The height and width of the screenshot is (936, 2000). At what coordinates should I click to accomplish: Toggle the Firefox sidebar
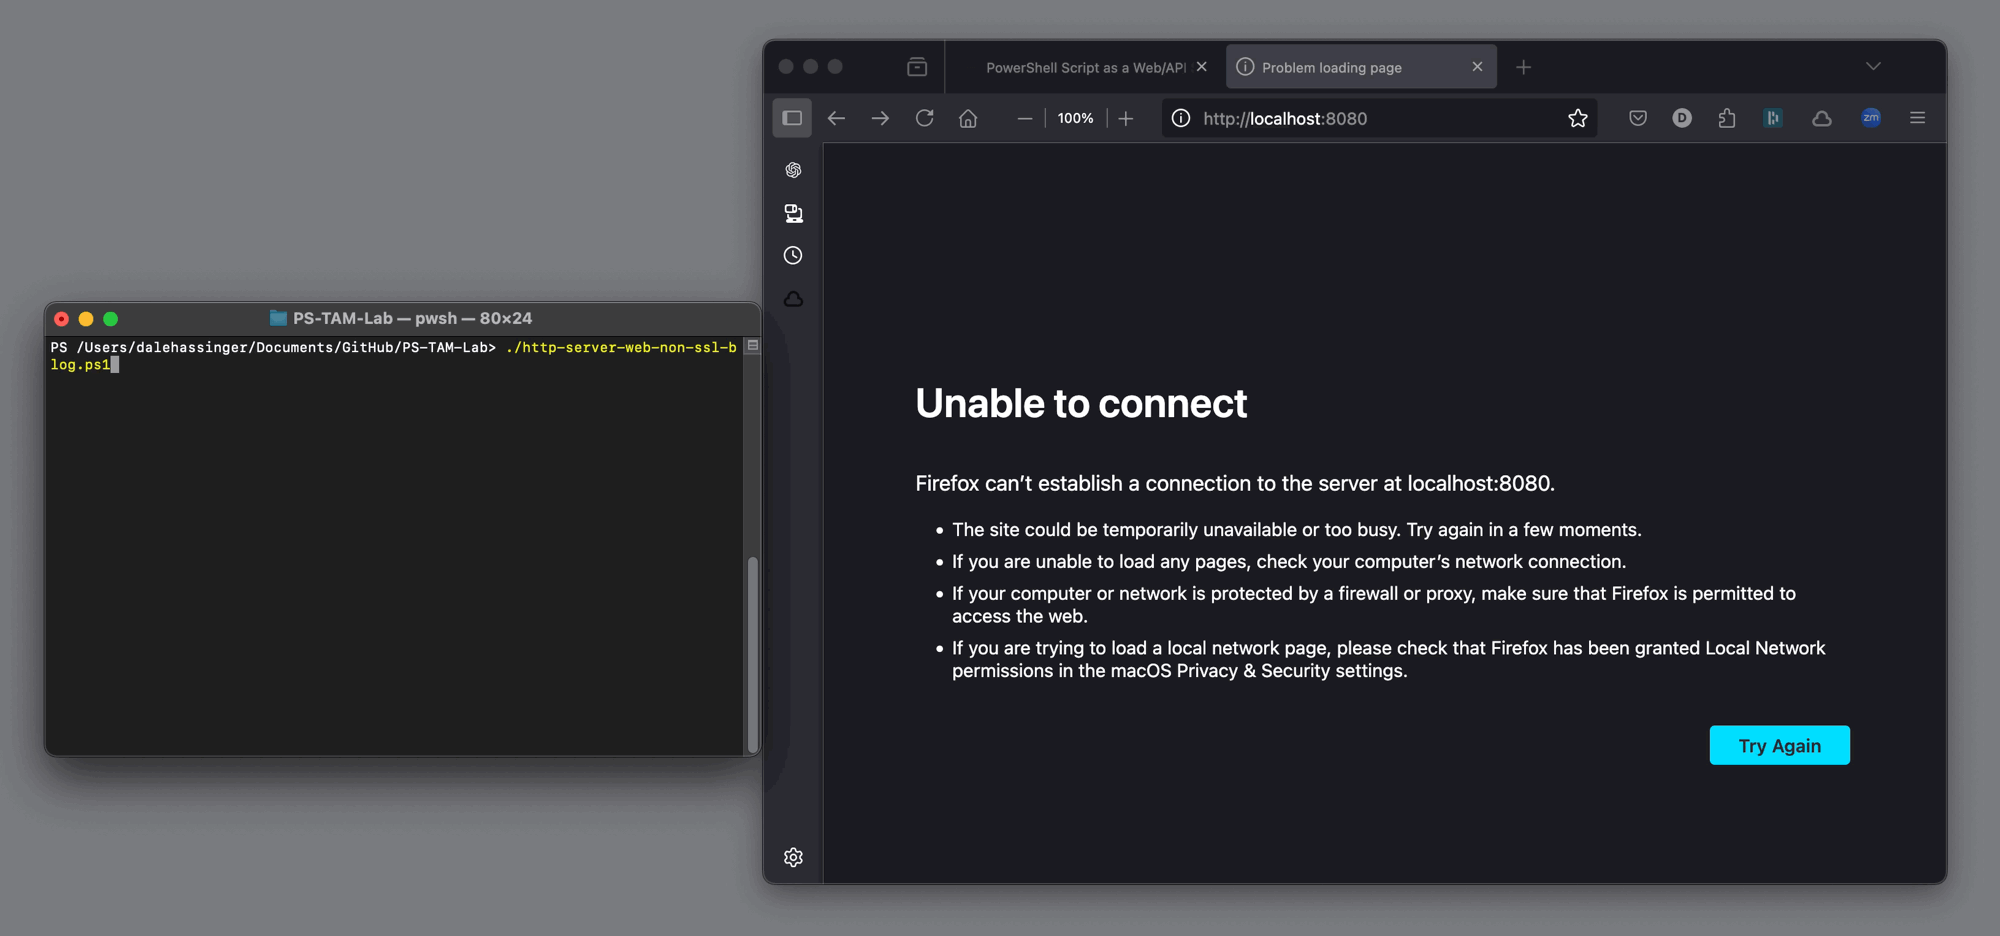(792, 118)
